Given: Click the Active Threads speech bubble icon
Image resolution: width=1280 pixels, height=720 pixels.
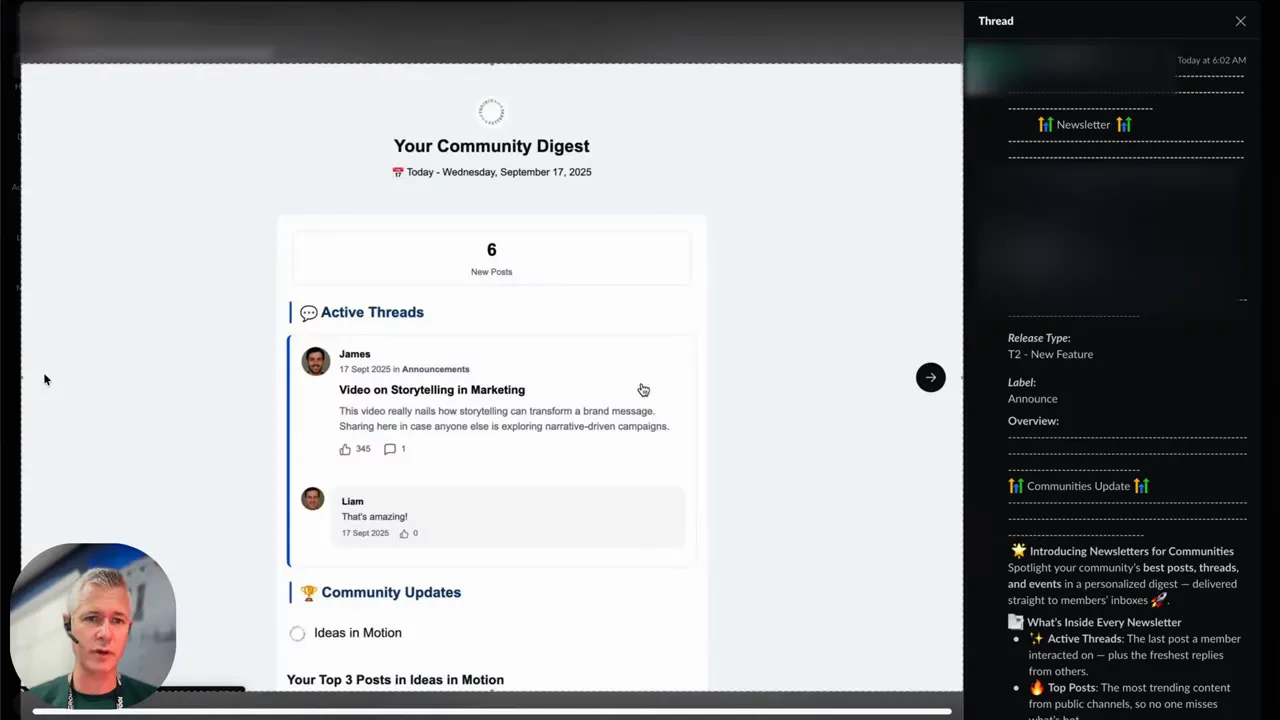Looking at the screenshot, I should point(308,313).
